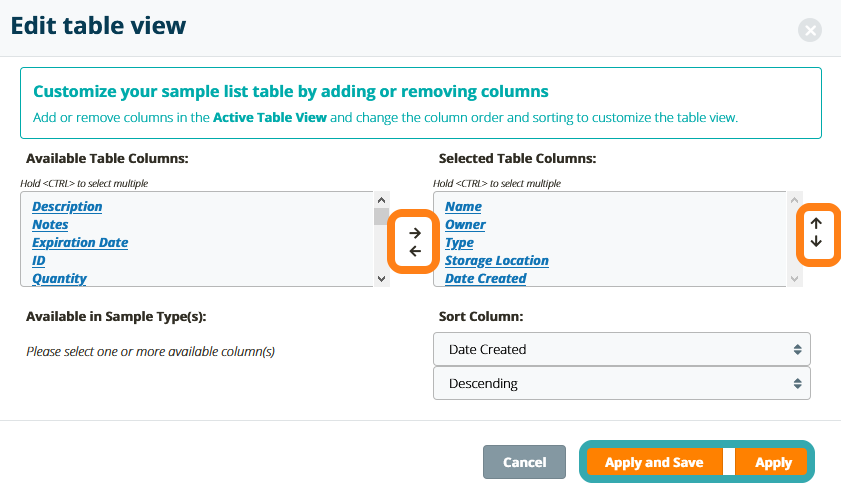Viewport: 841px width, 497px height.
Task: Move selected column down with down arrow
Action: point(816,242)
